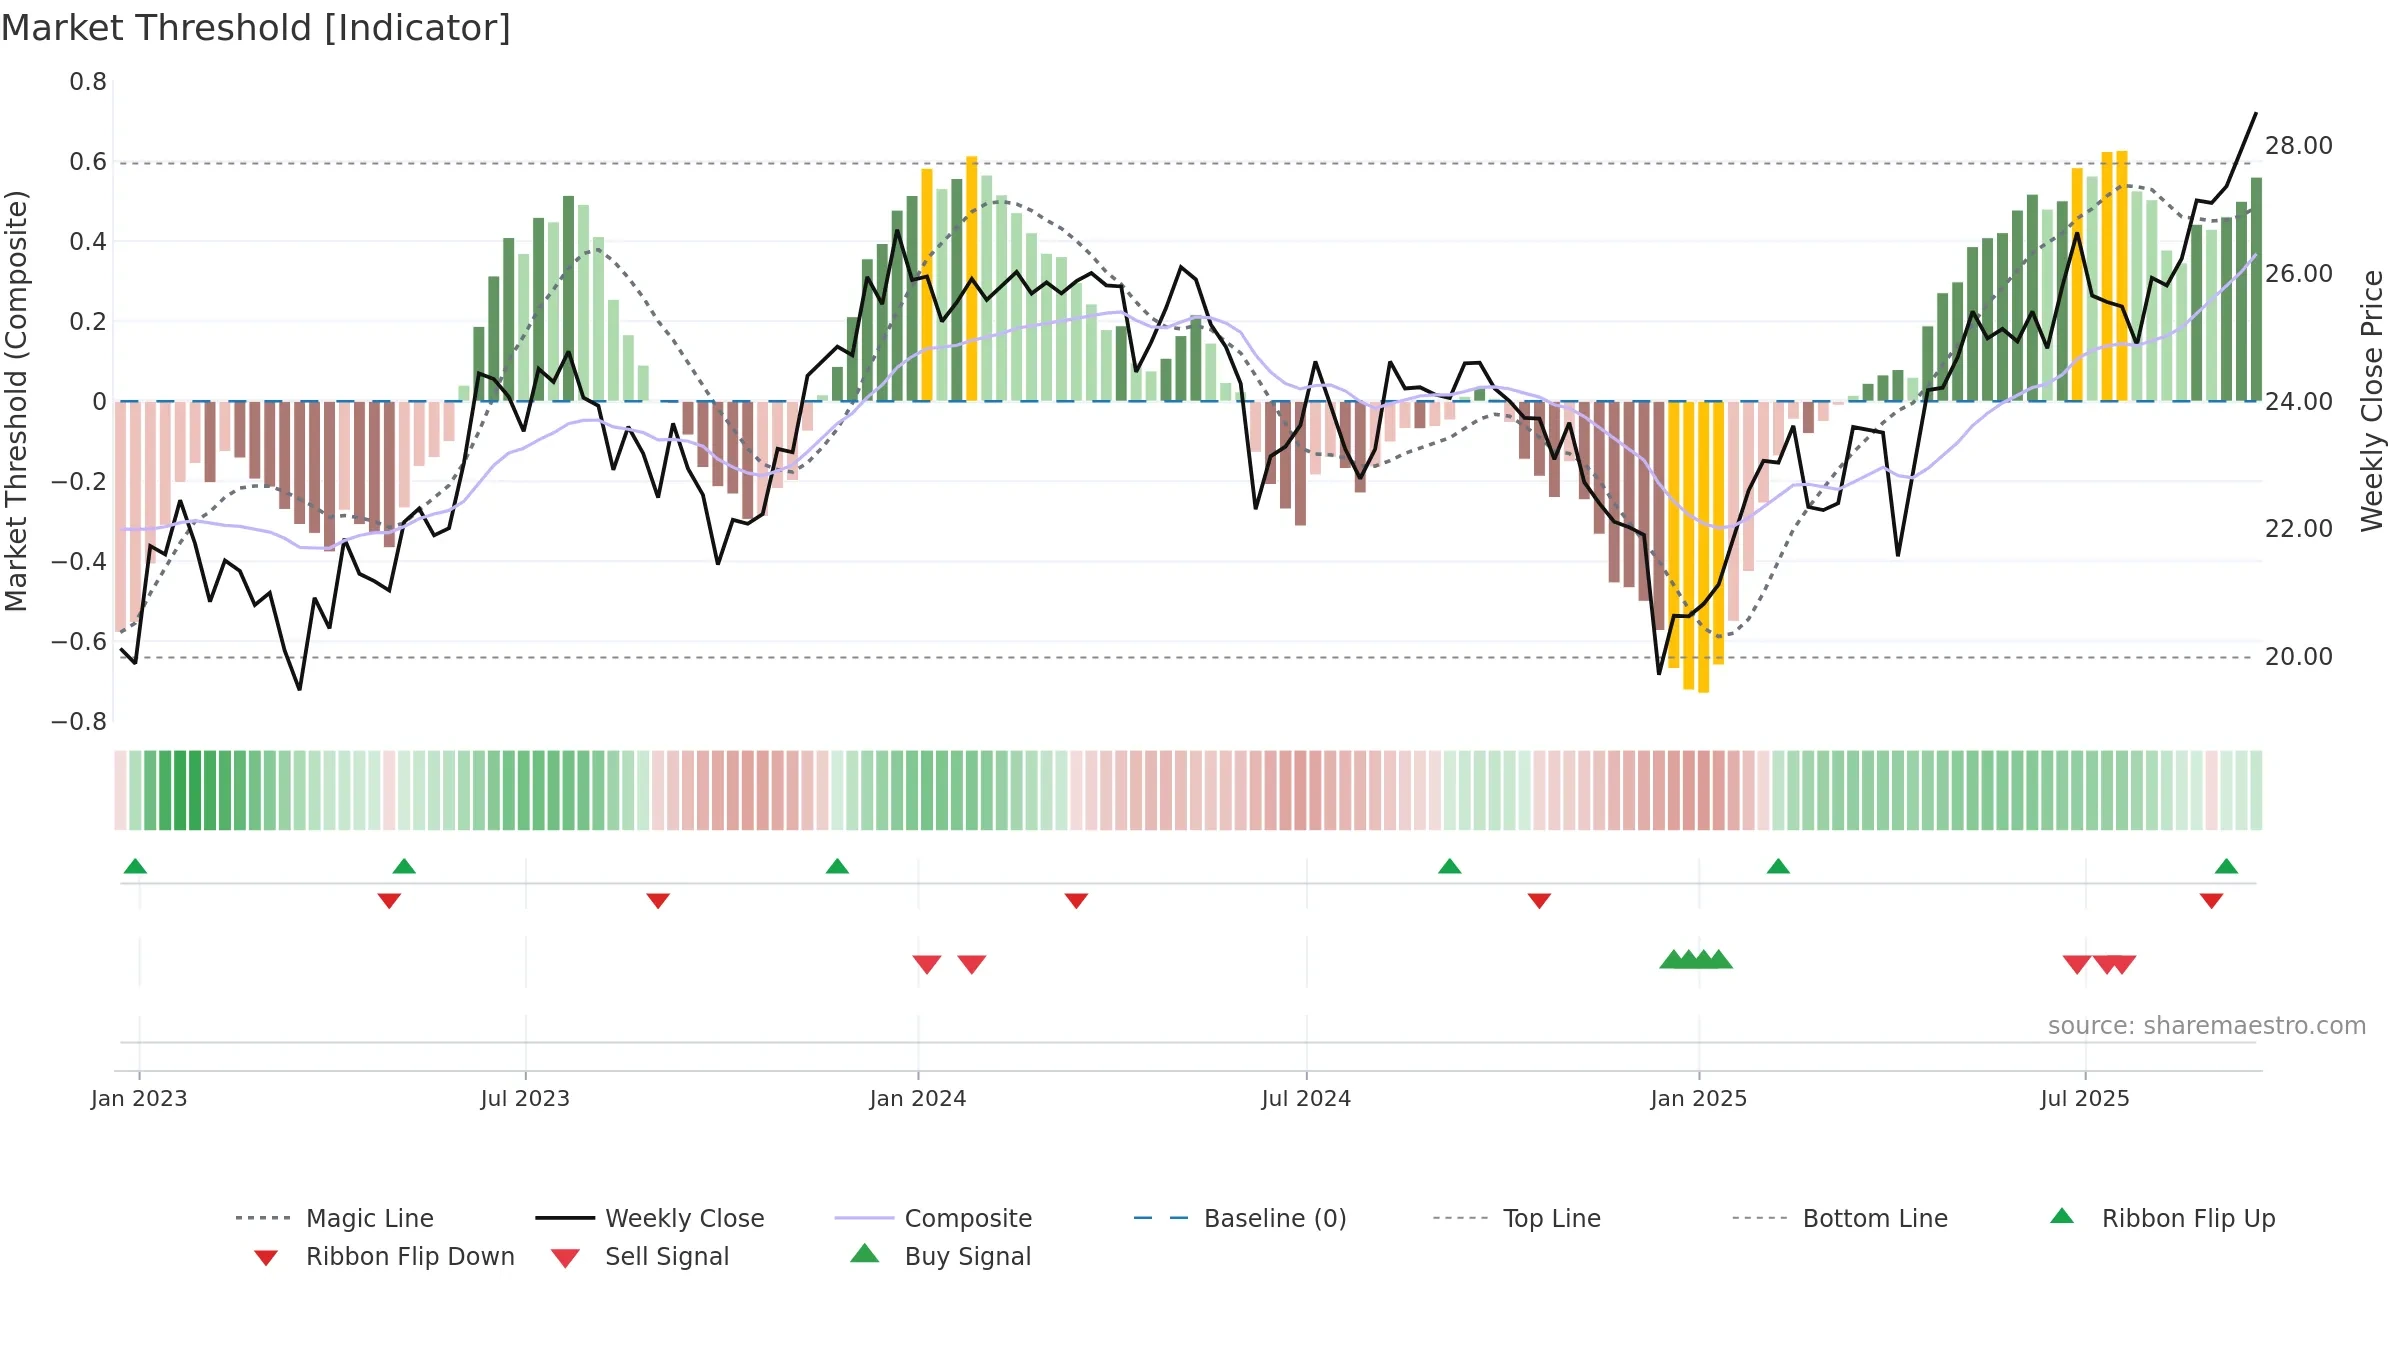Click the Market Threshold (Composite) axis title
The height and width of the screenshot is (1350, 2400).
[x=16, y=401]
